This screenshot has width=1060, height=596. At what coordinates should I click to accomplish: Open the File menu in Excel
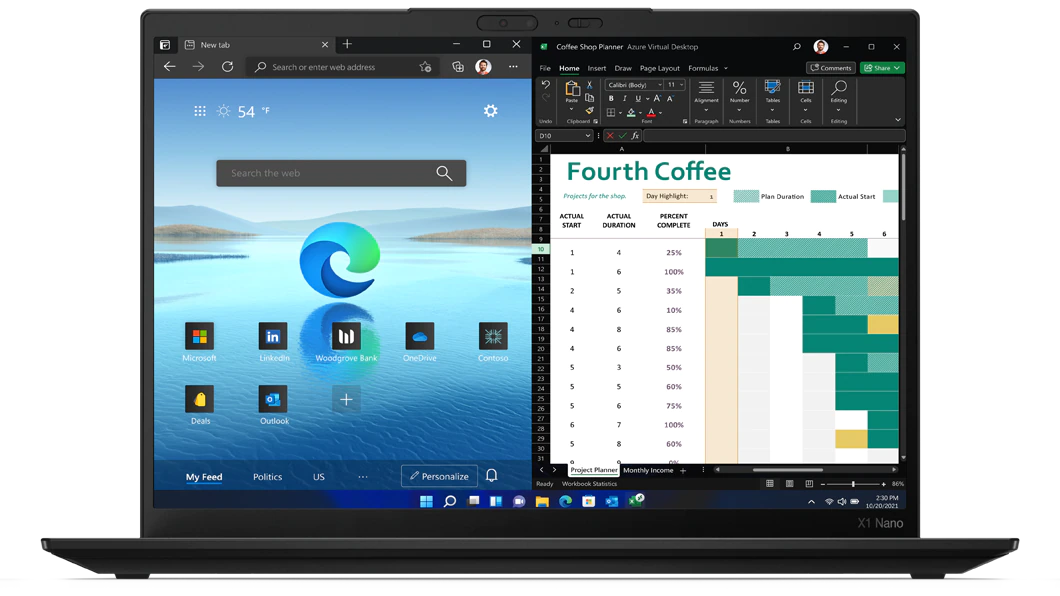click(545, 68)
